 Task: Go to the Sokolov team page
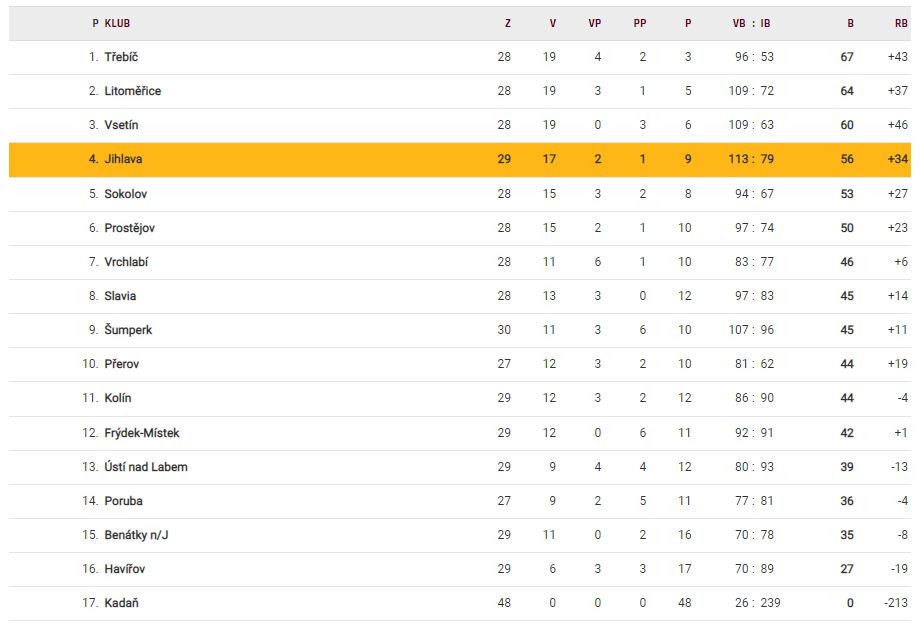click(x=125, y=194)
